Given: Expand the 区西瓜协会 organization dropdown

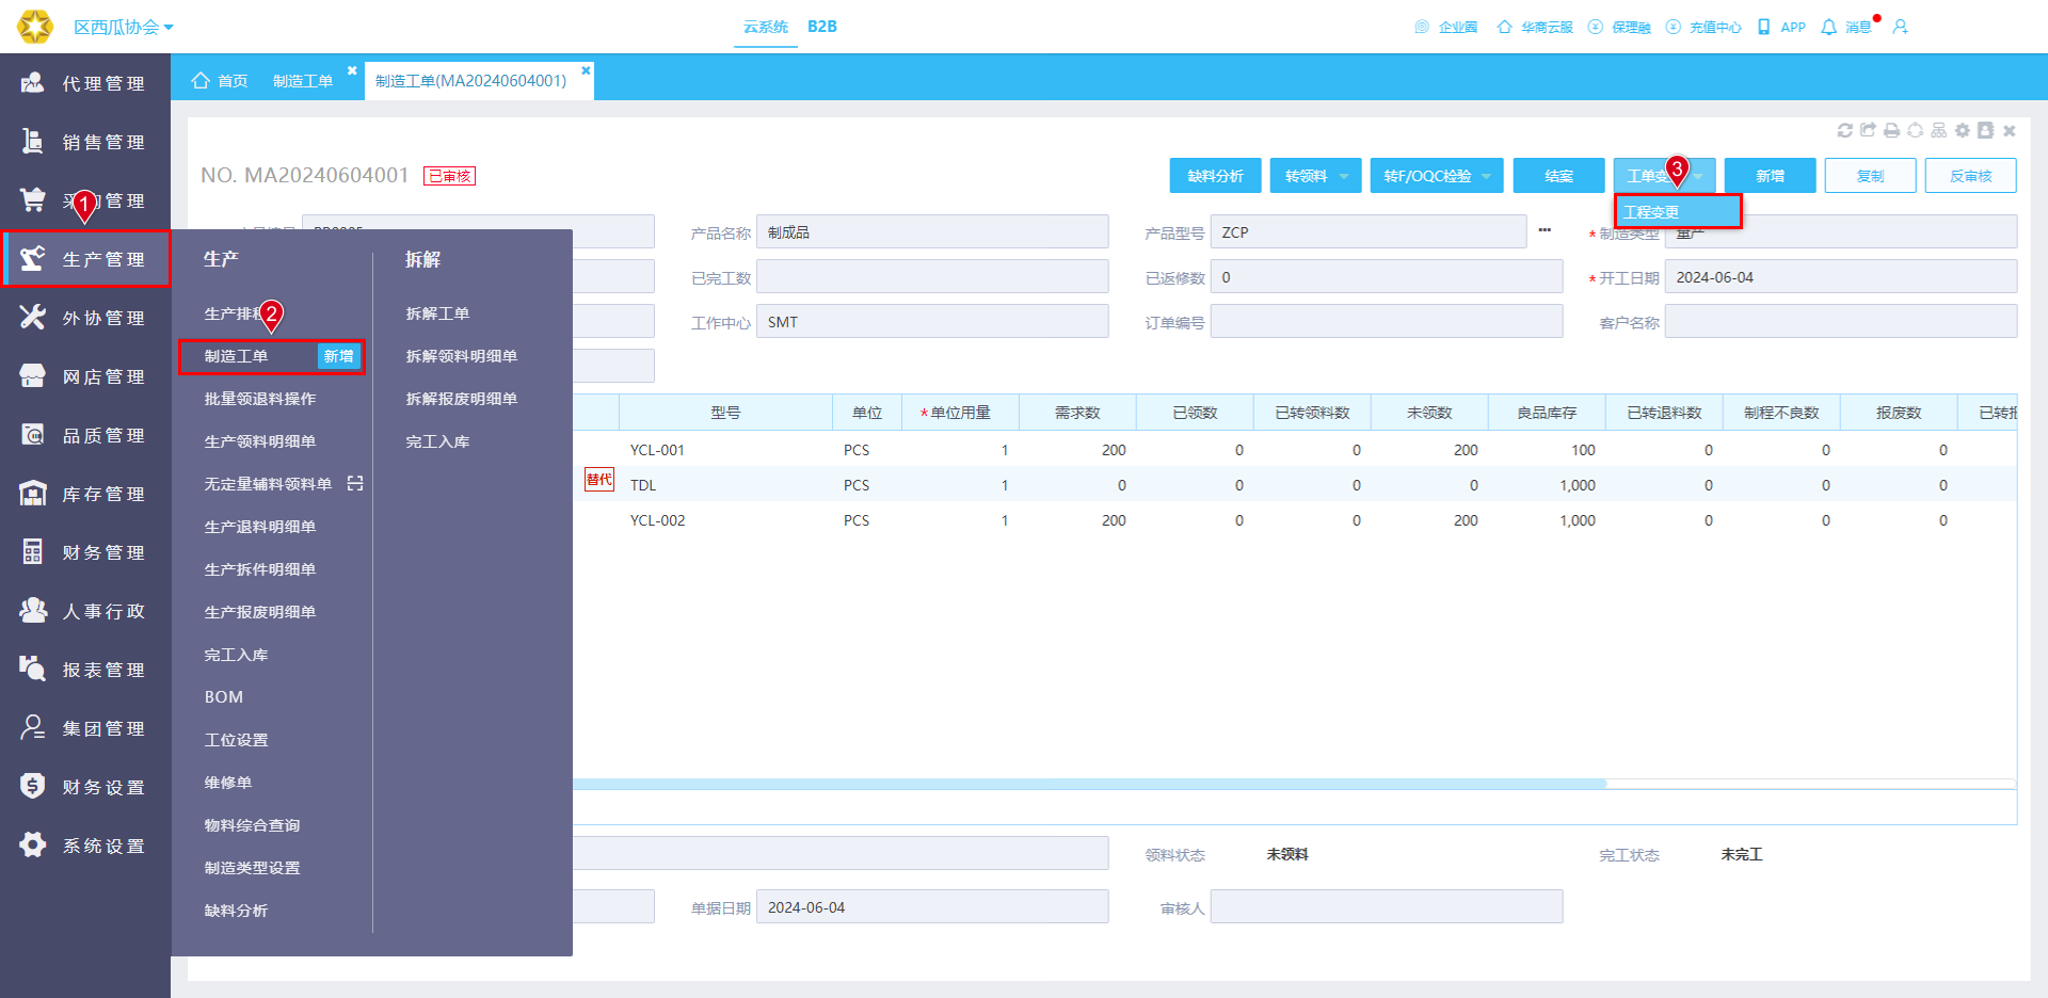Looking at the screenshot, I should 124,27.
